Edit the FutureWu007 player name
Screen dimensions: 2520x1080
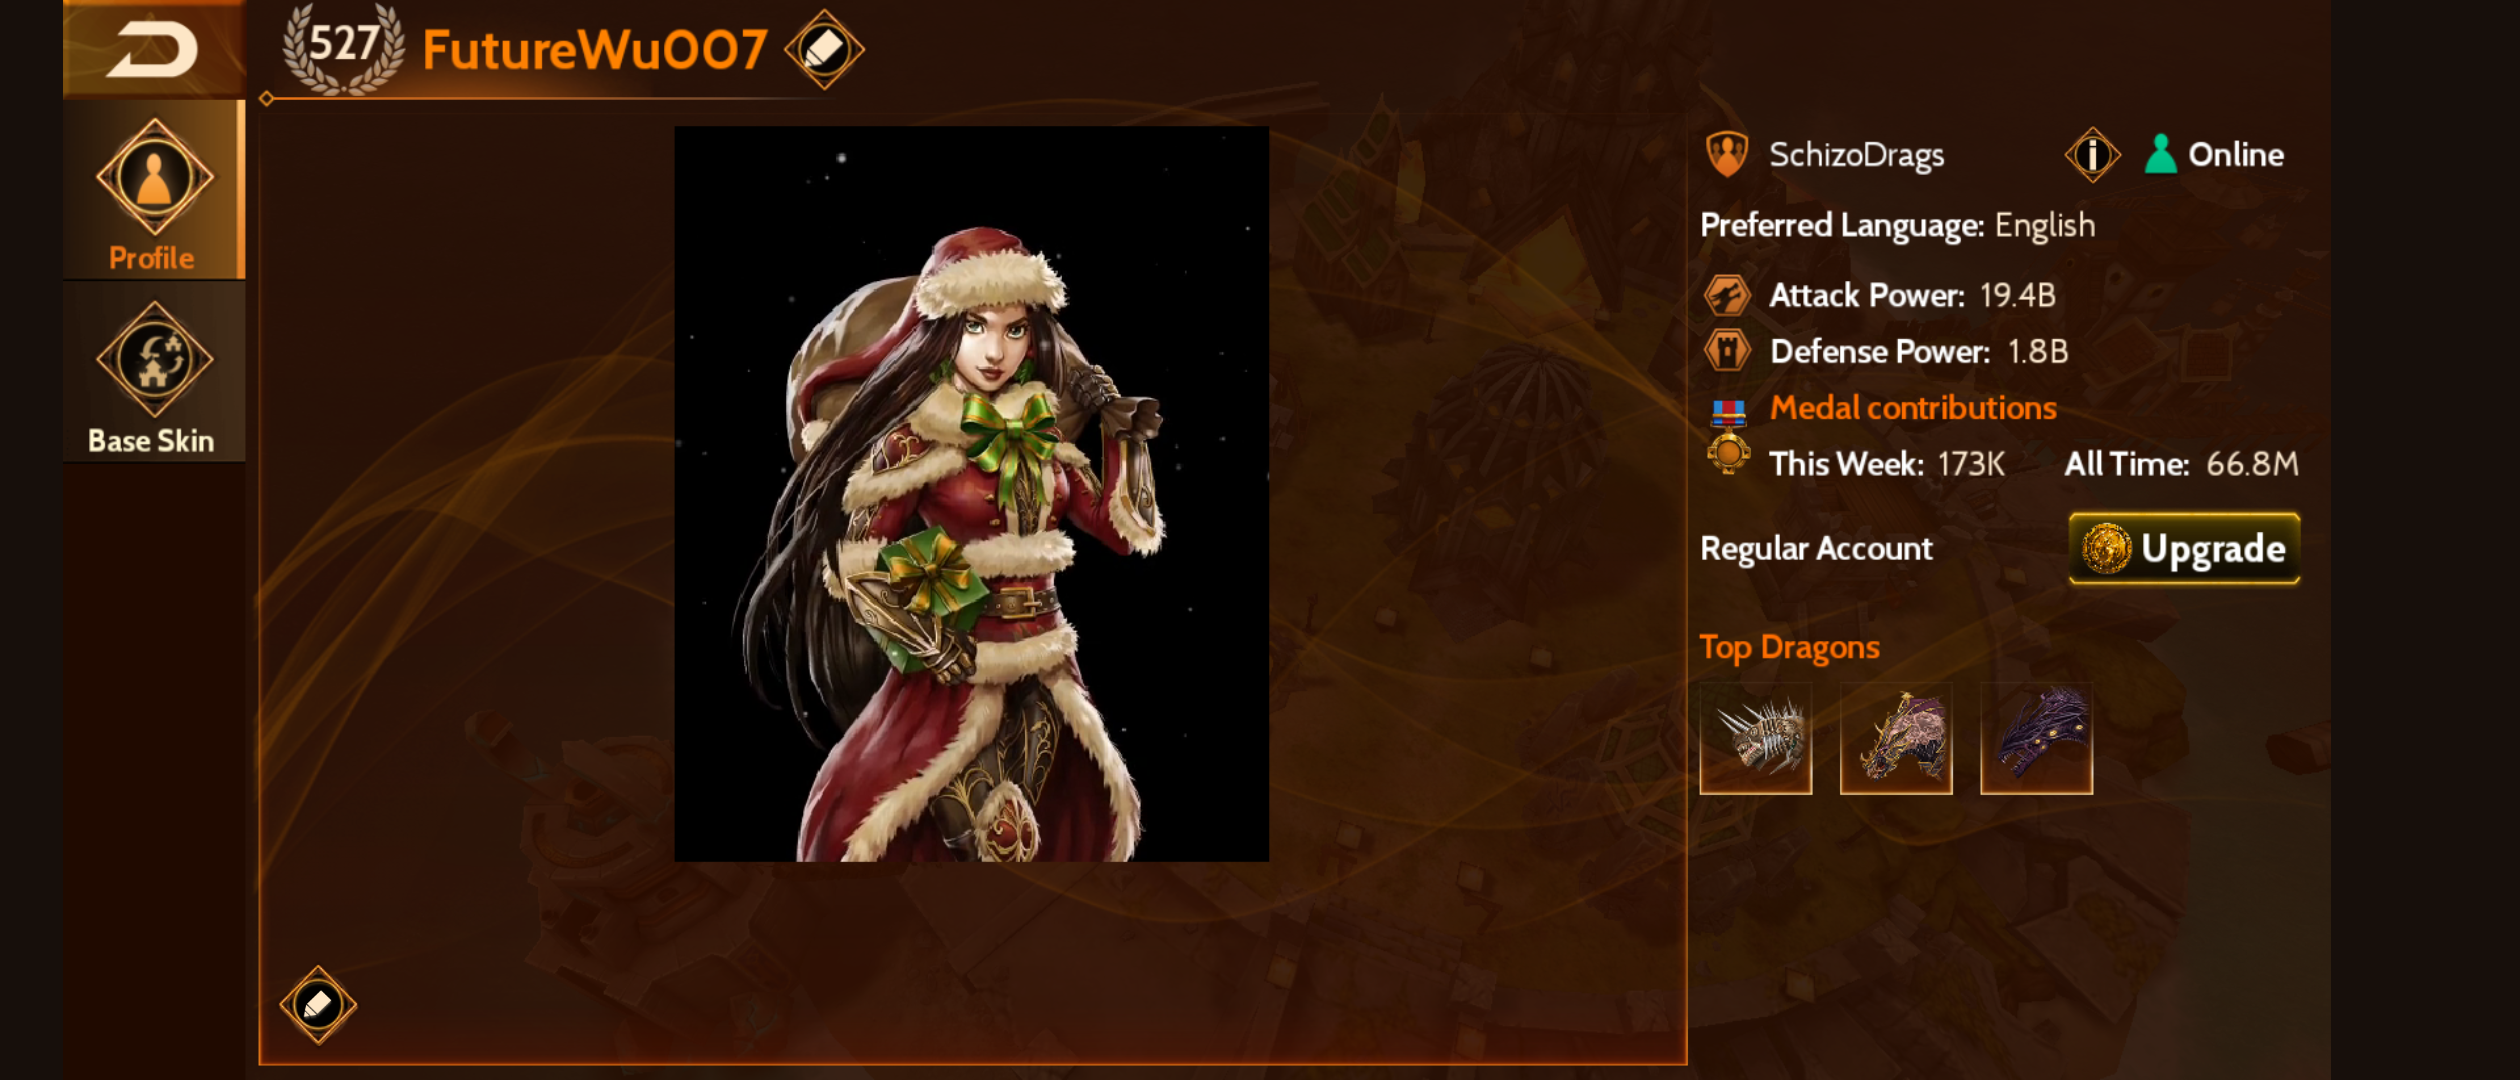824,49
